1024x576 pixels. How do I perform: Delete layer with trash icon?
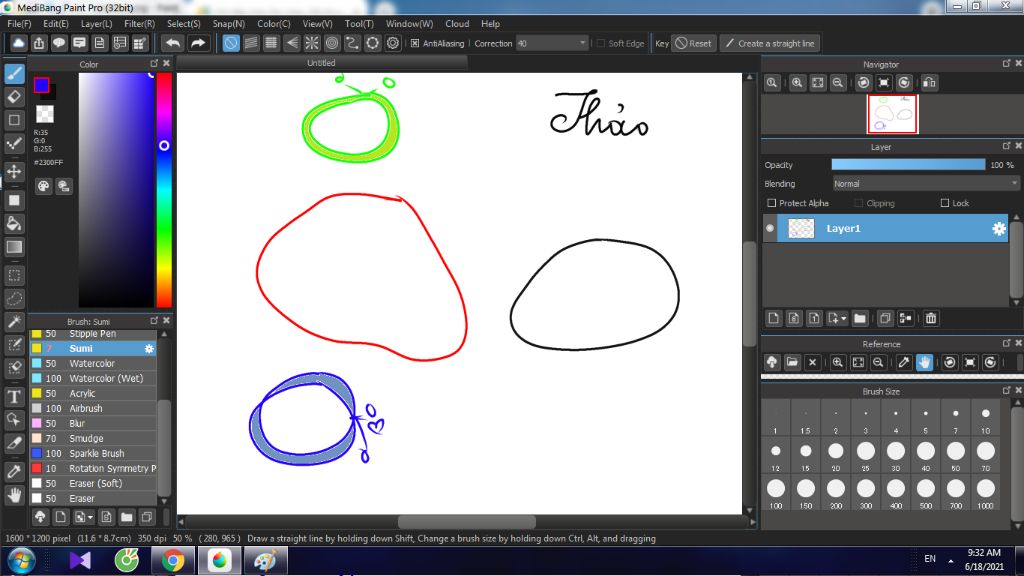click(x=931, y=318)
